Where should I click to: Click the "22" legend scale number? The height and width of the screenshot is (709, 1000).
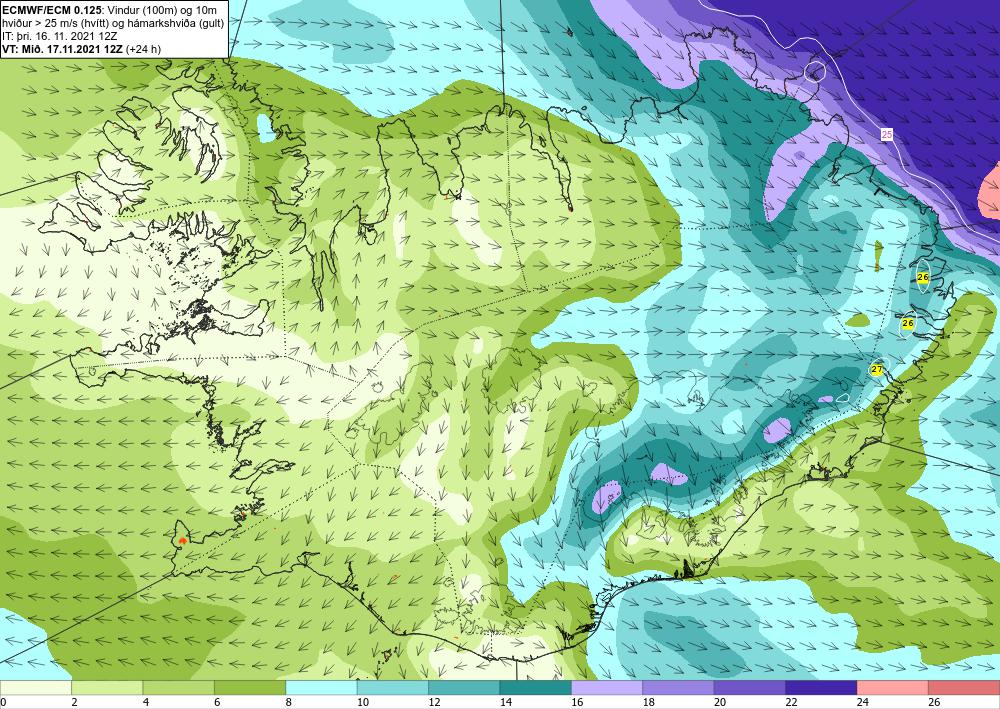click(x=791, y=703)
